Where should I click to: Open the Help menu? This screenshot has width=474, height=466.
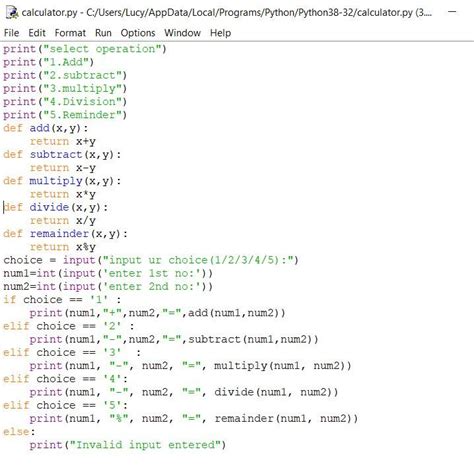220,33
